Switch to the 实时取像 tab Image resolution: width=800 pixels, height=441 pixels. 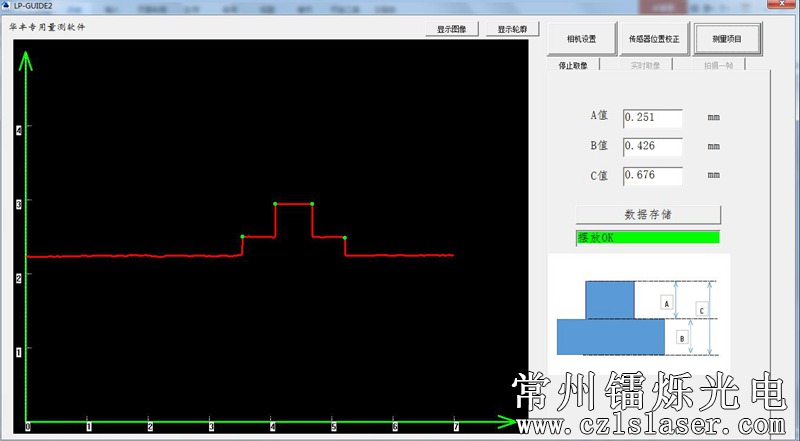(645, 65)
